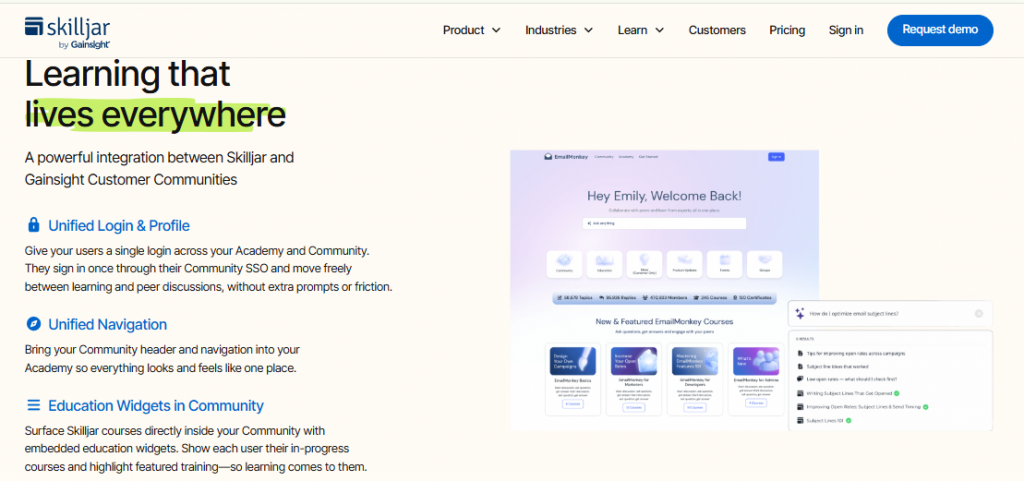Click the Education Widgets in Community heading
Screen dimensions: 1024x481
[x=156, y=405]
